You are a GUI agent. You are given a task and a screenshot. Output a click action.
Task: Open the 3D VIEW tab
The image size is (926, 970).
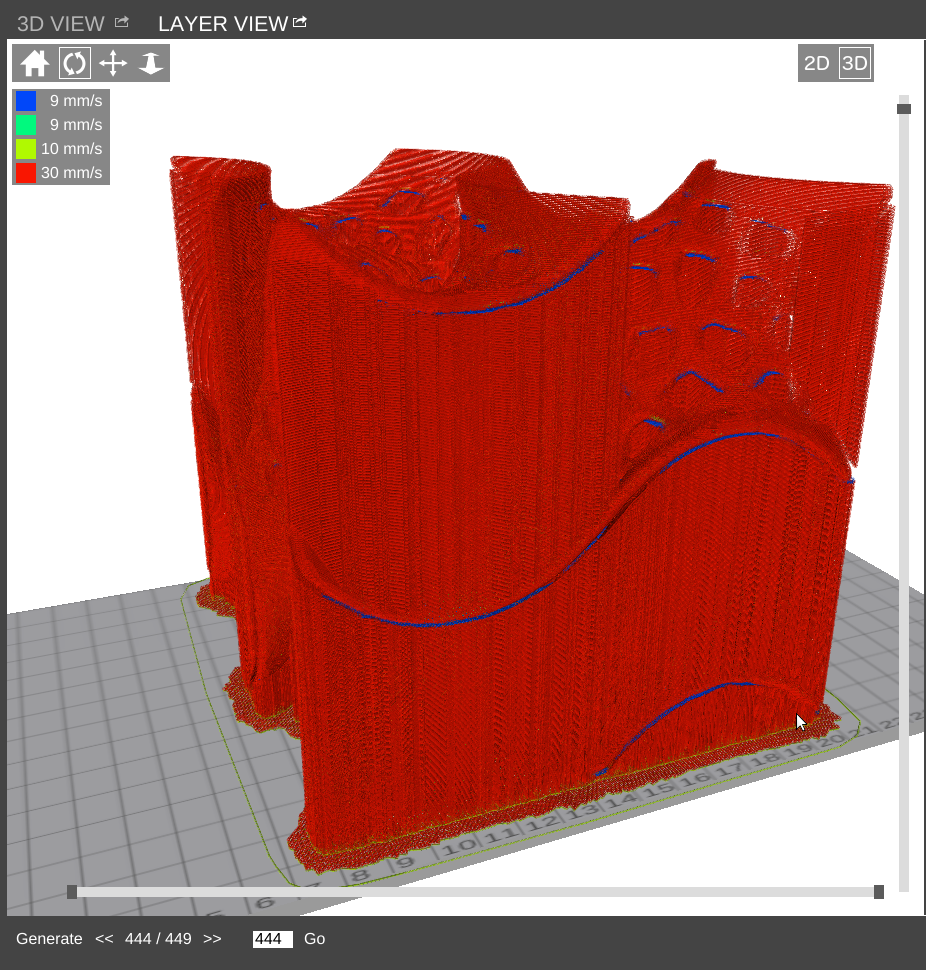(60, 23)
